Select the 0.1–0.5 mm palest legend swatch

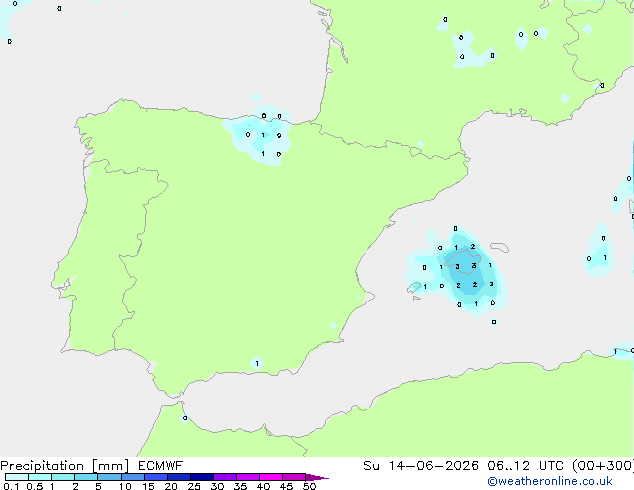[17, 477]
